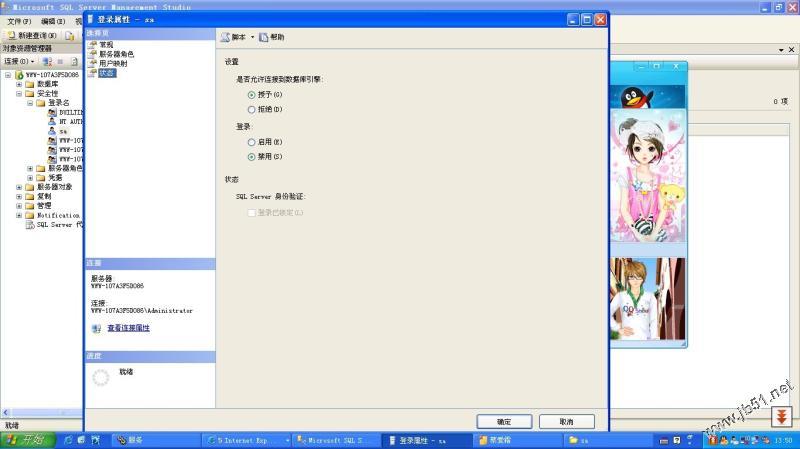Select the 授予 radio button

[x=251, y=95]
